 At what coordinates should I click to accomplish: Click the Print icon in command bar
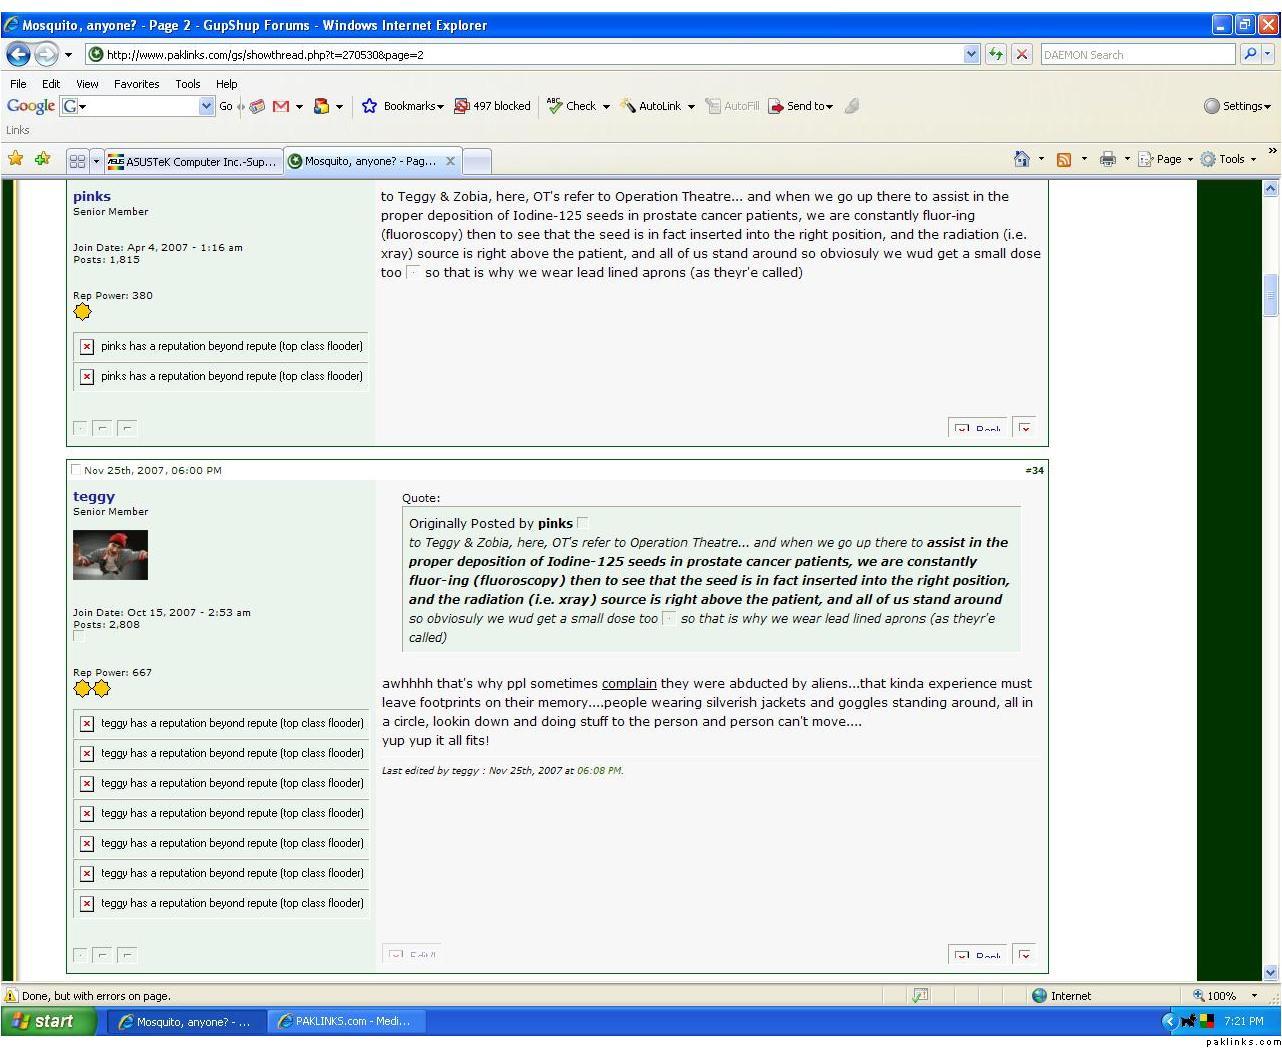click(1107, 159)
